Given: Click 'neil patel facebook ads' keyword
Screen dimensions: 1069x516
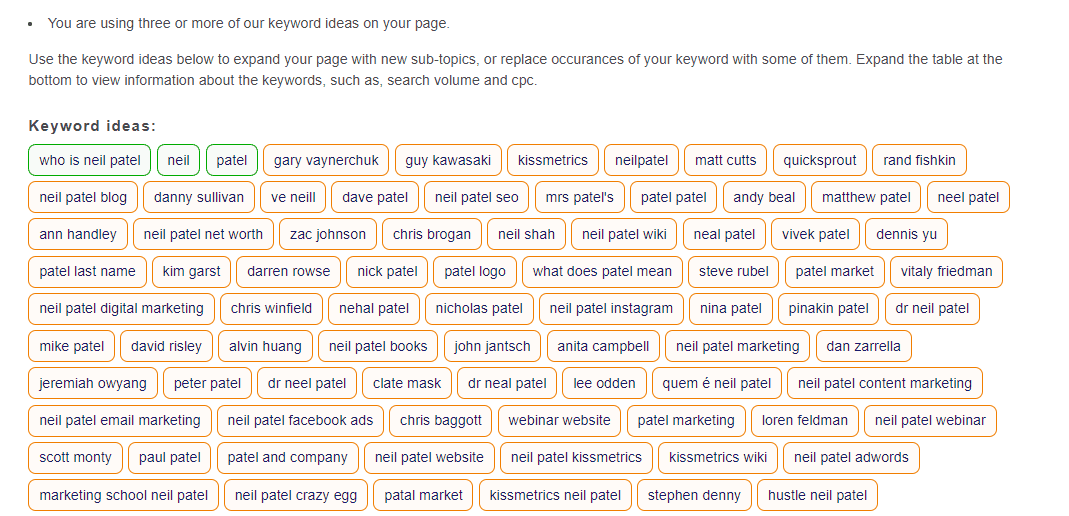Looking at the screenshot, I should click(300, 420).
